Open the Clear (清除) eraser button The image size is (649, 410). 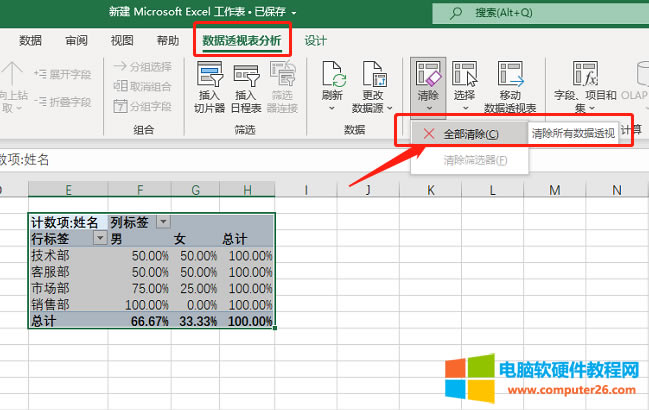(x=428, y=77)
